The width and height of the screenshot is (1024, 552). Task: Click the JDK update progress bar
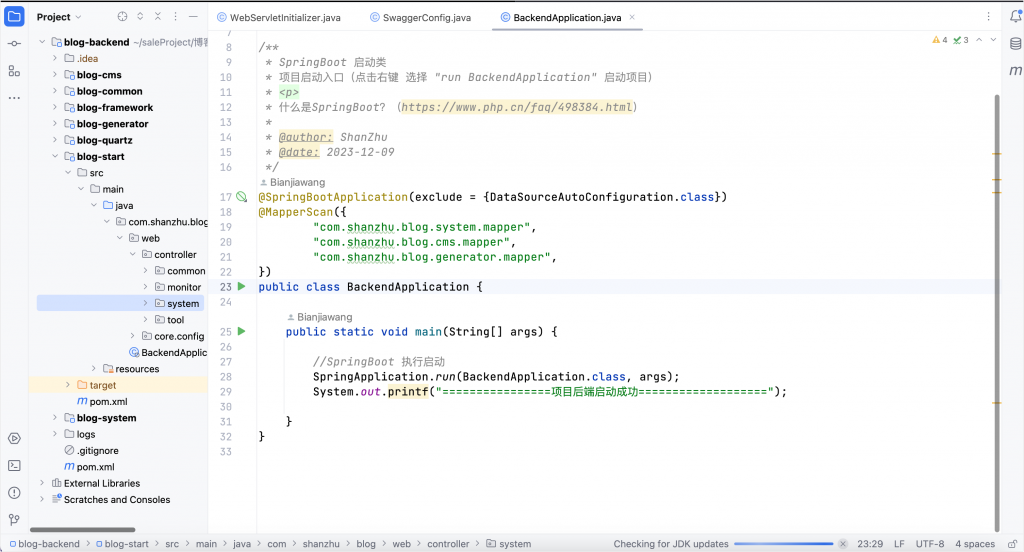click(790, 544)
